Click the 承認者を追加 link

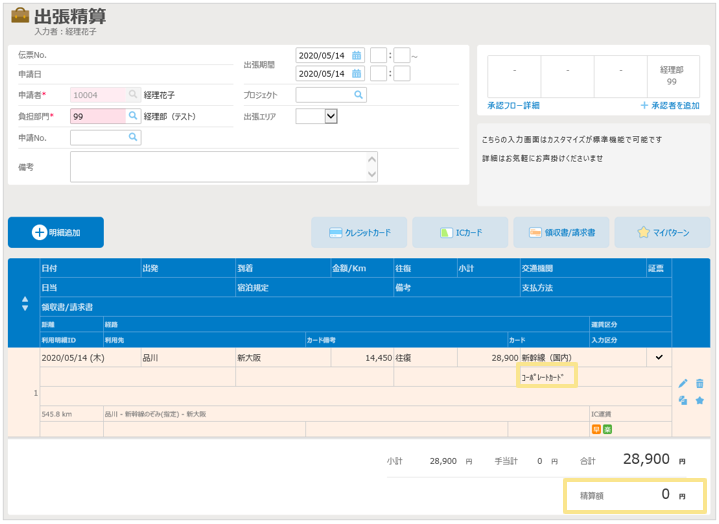[669, 105]
